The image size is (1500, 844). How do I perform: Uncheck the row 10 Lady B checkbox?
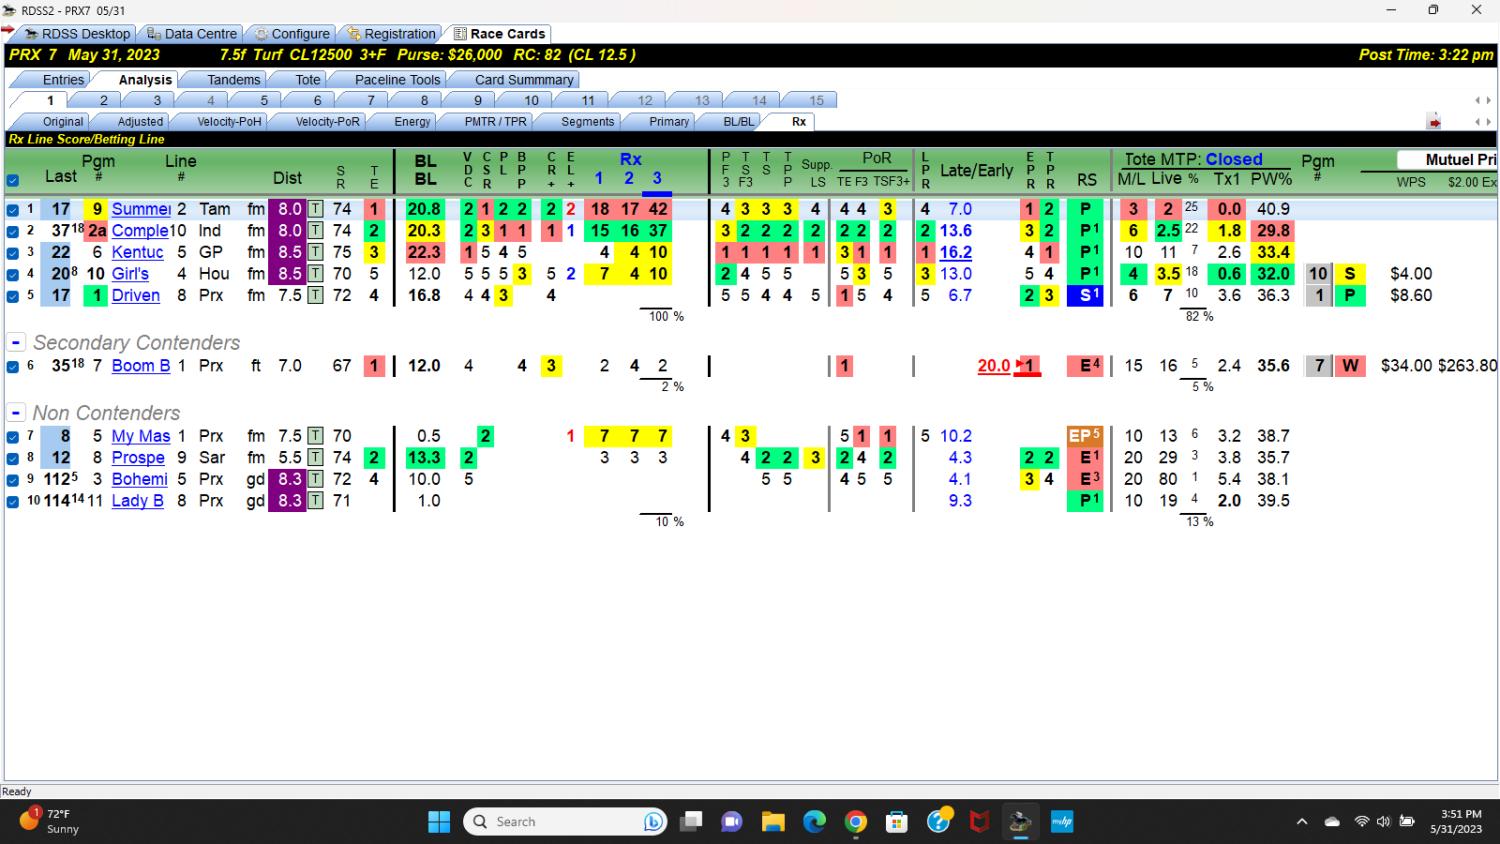13,501
